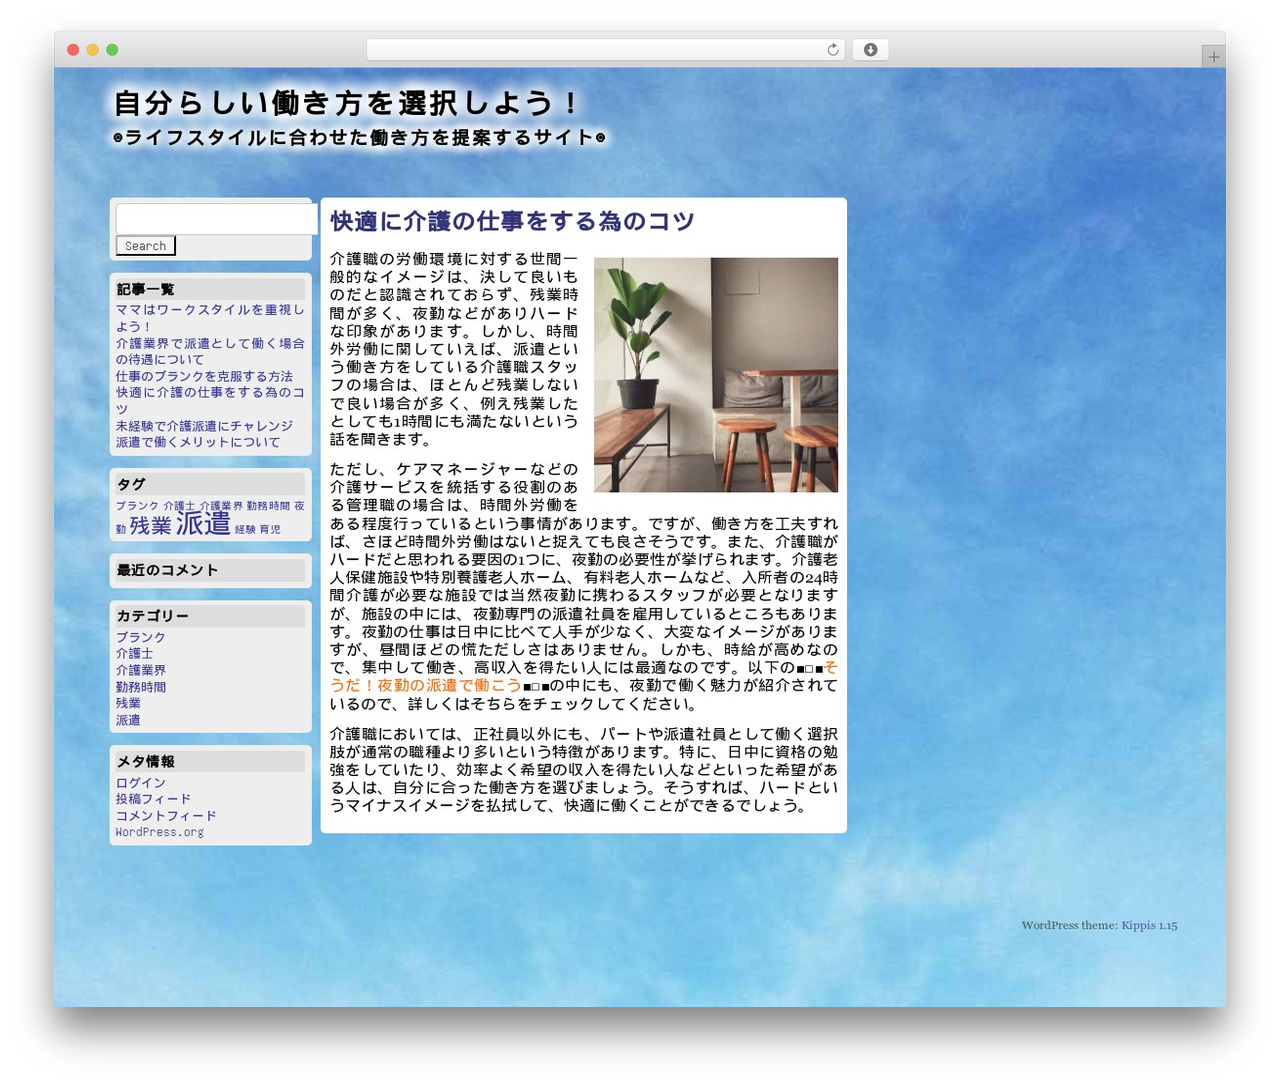
Task: Click the 記事一覧 widget heading
Action: (x=146, y=290)
